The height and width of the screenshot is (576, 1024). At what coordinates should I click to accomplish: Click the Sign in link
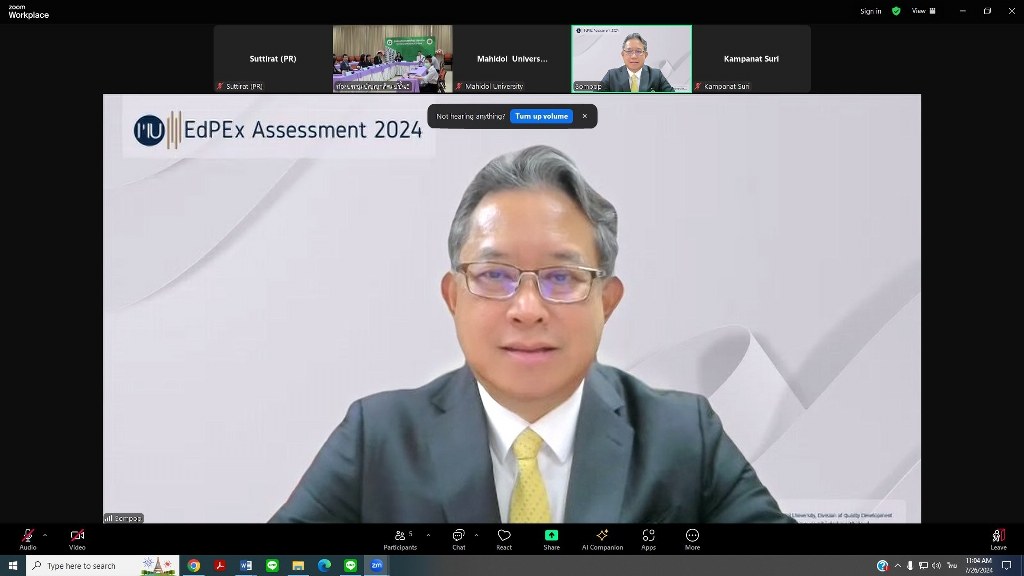point(871,11)
